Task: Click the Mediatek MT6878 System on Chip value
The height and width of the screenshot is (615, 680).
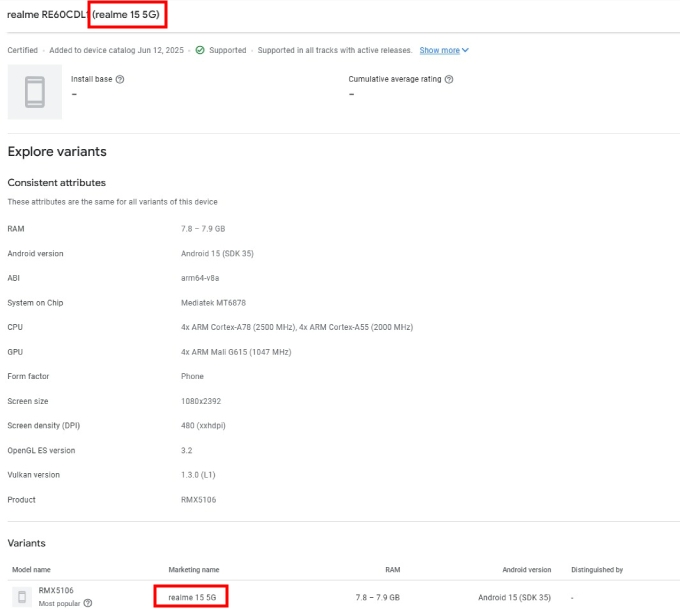Action: point(213,303)
